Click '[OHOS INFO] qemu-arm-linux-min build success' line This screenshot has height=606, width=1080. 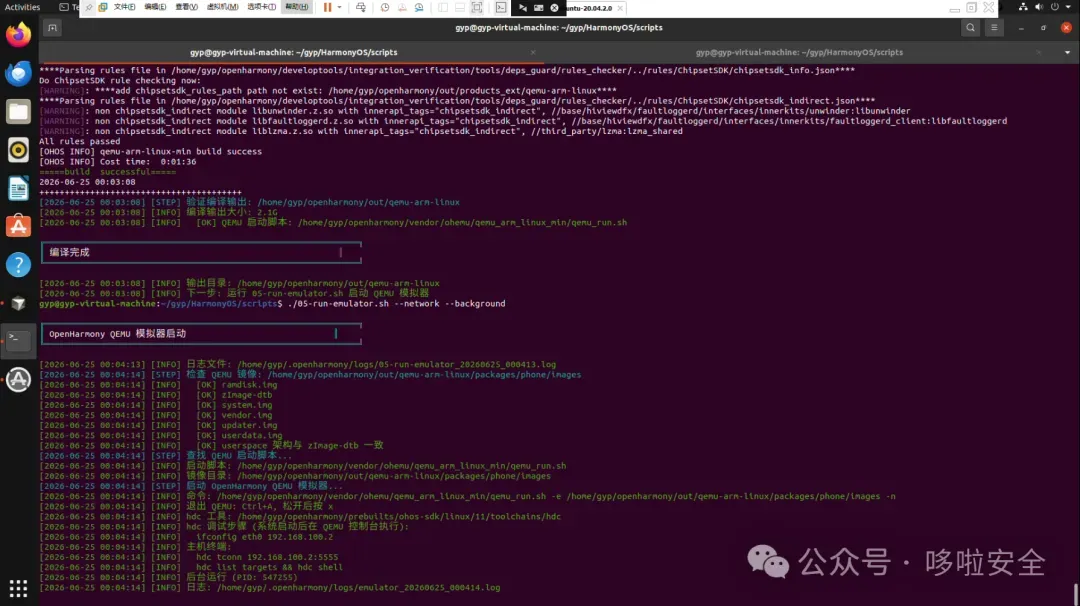click(150, 152)
